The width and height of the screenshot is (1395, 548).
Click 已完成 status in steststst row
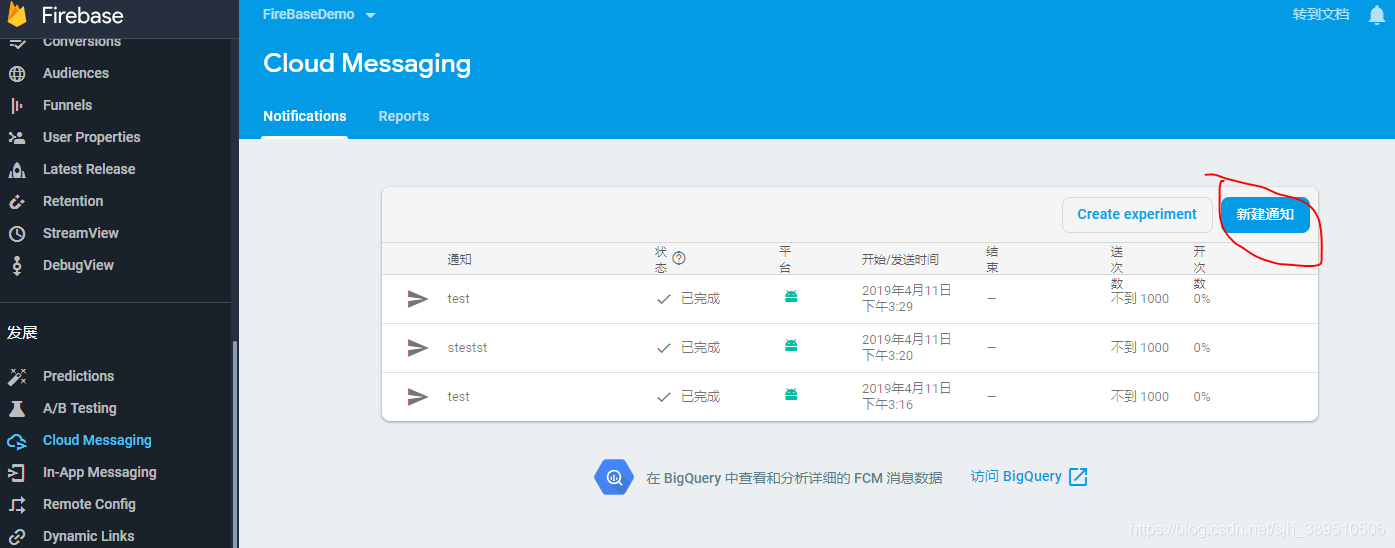point(700,348)
